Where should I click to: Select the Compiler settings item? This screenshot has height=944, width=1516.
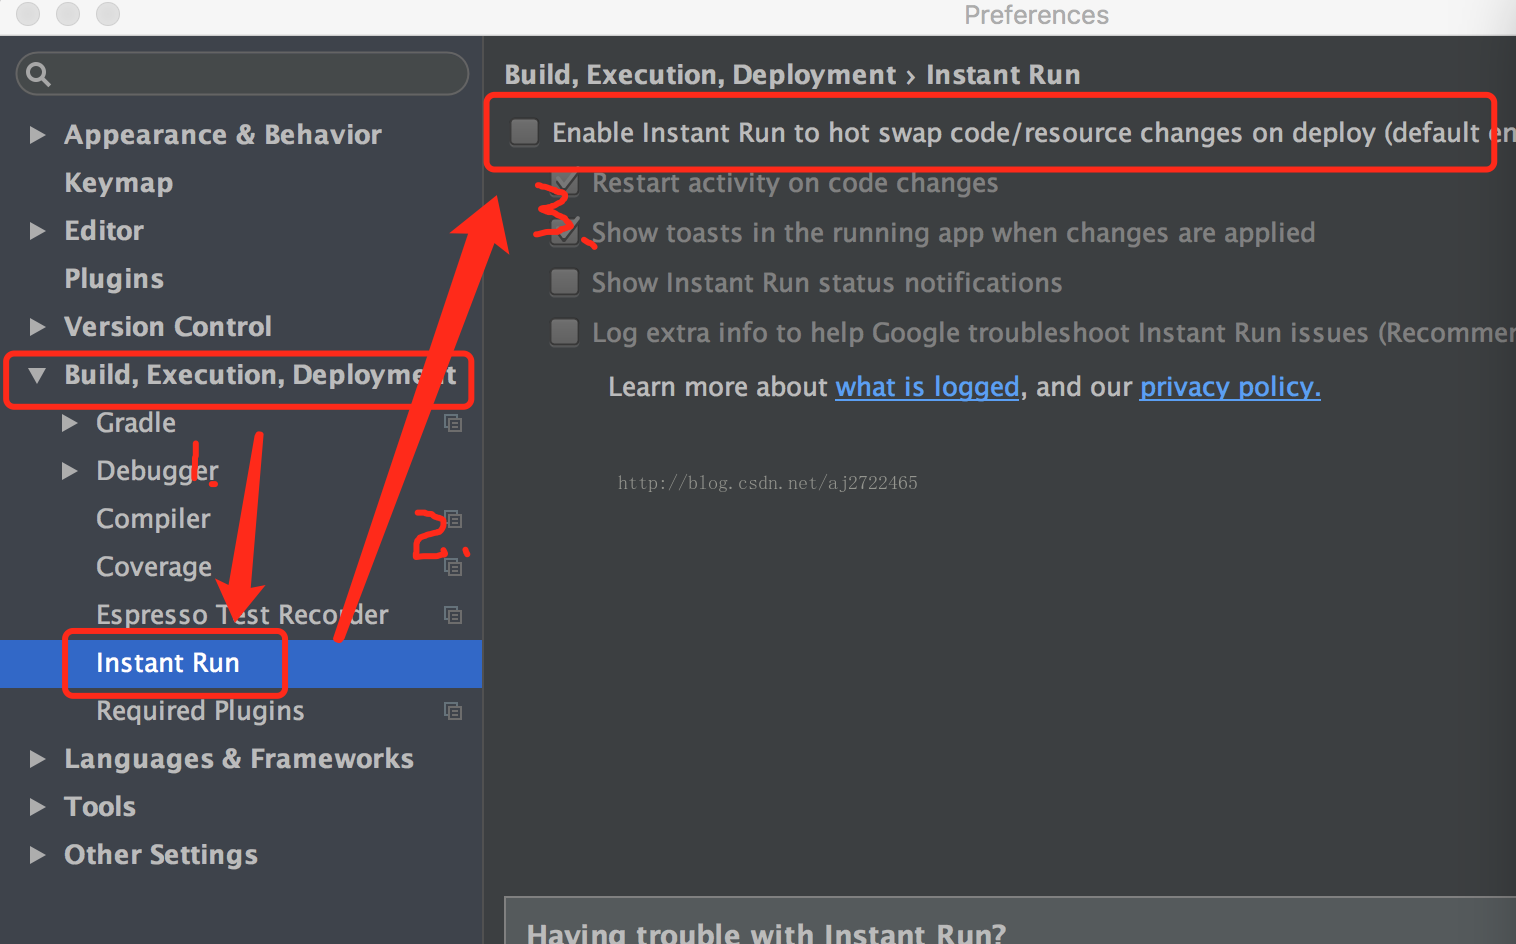click(x=153, y=519)
